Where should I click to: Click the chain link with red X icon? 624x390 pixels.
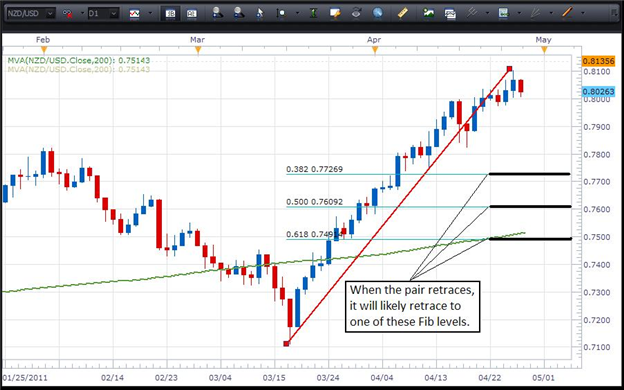tap(67, 14)
